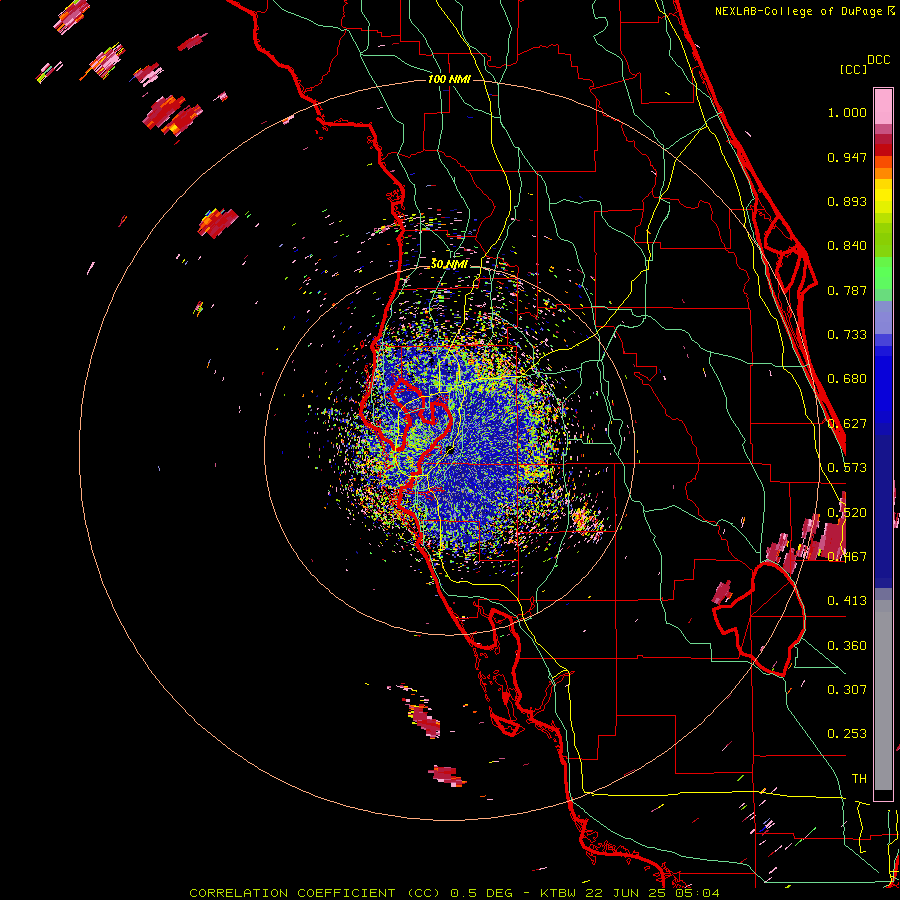
Task: Click the [CC] units label
Action: pos(853,69)
